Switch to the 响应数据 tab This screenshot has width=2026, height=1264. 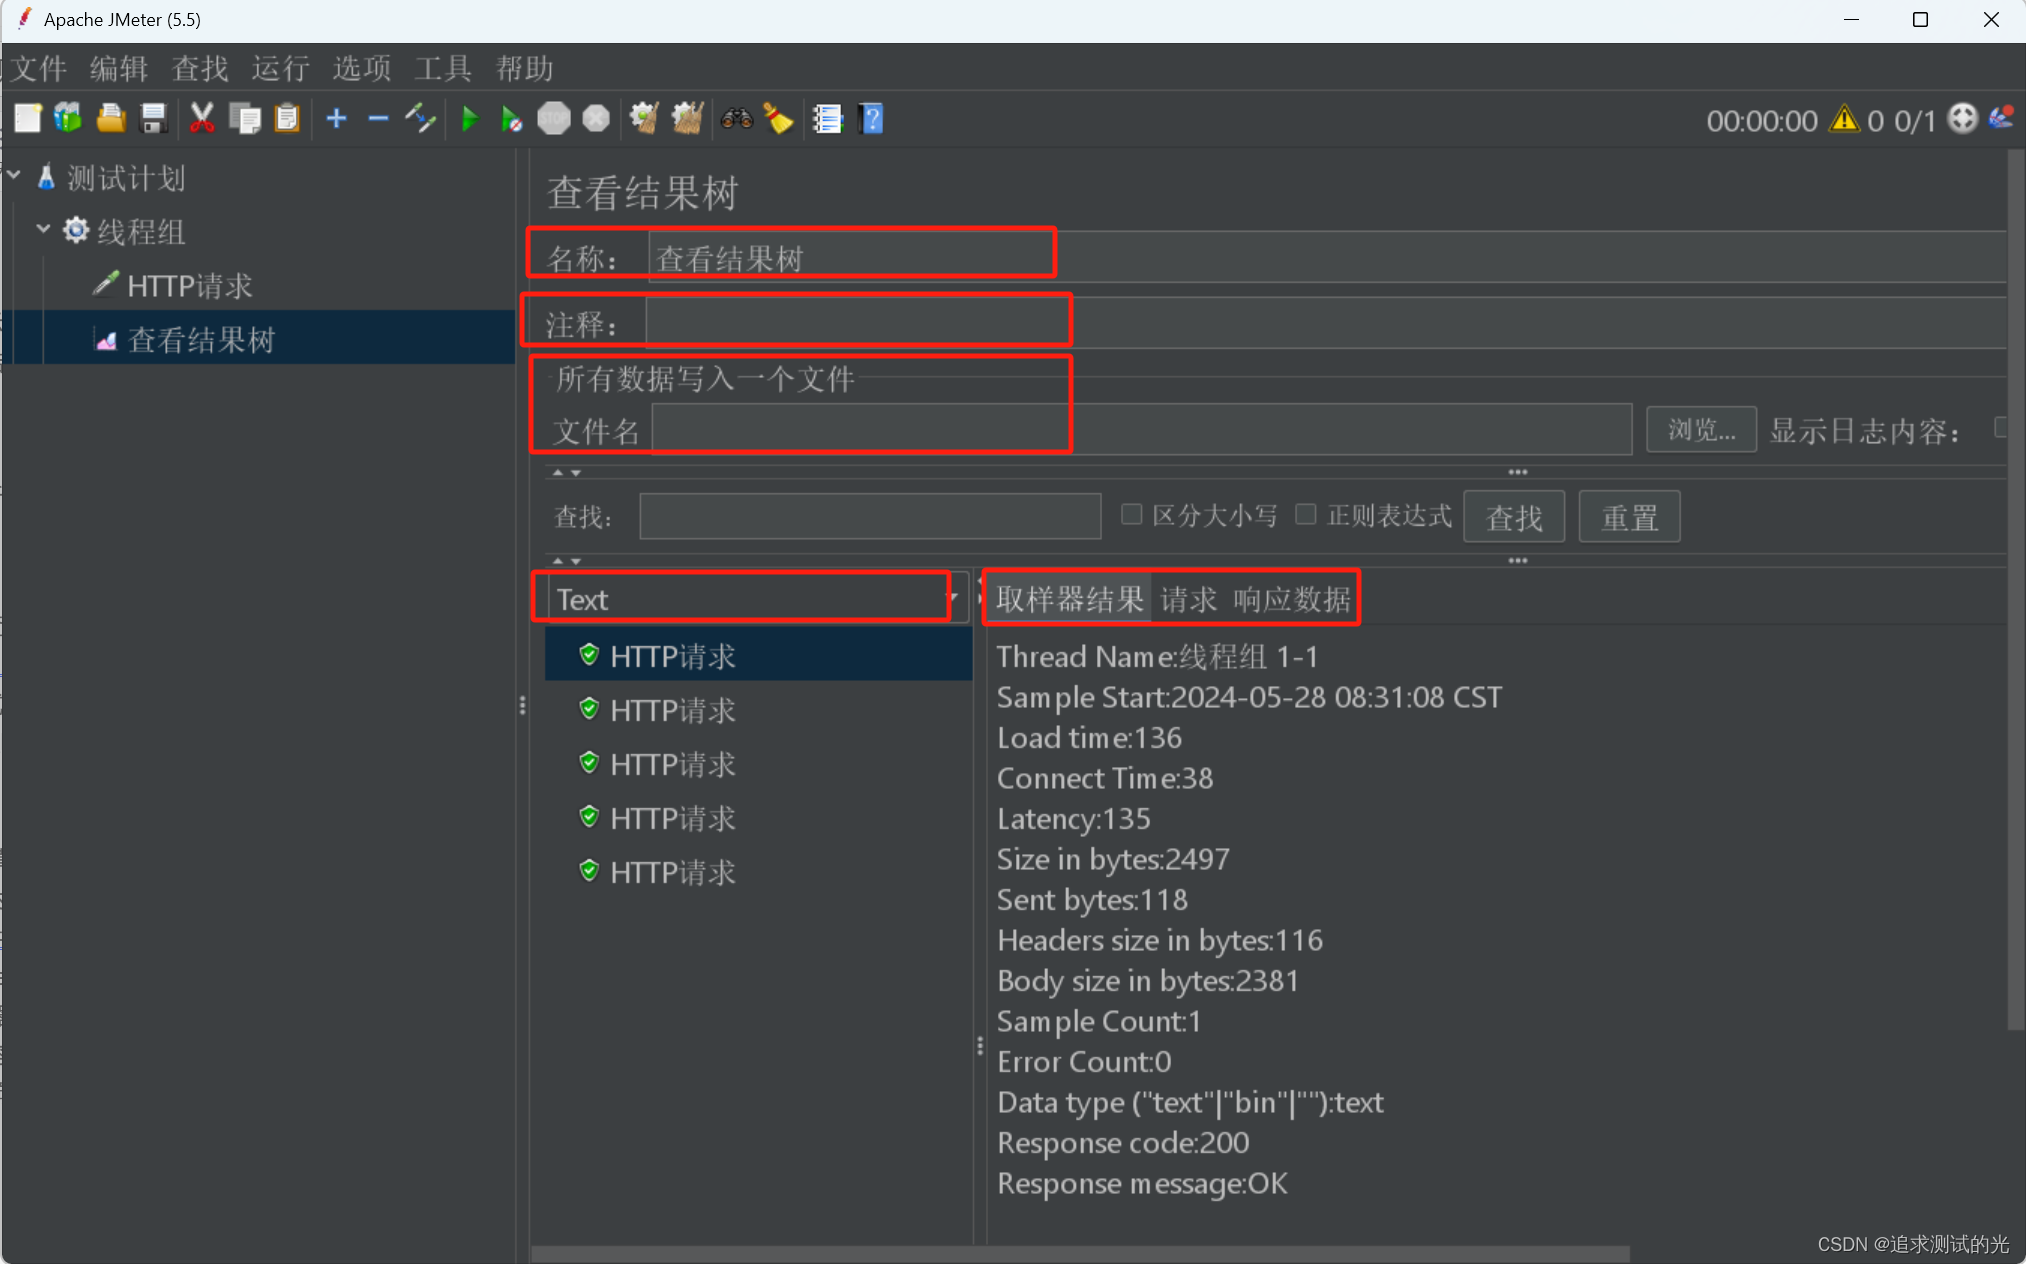pyautogui.click(x=1291, y=599)
